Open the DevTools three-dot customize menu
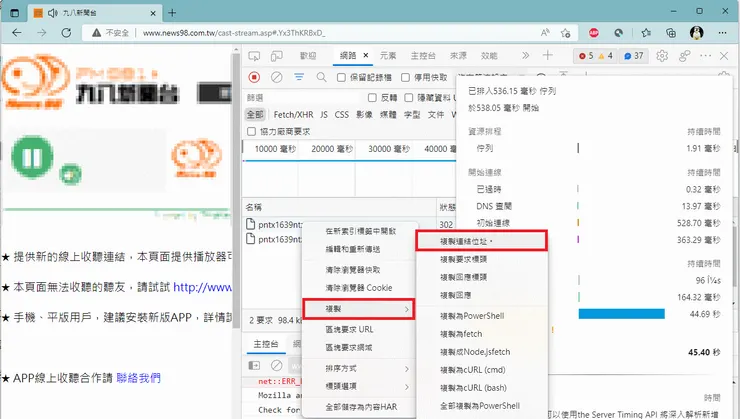 point(706,56)
